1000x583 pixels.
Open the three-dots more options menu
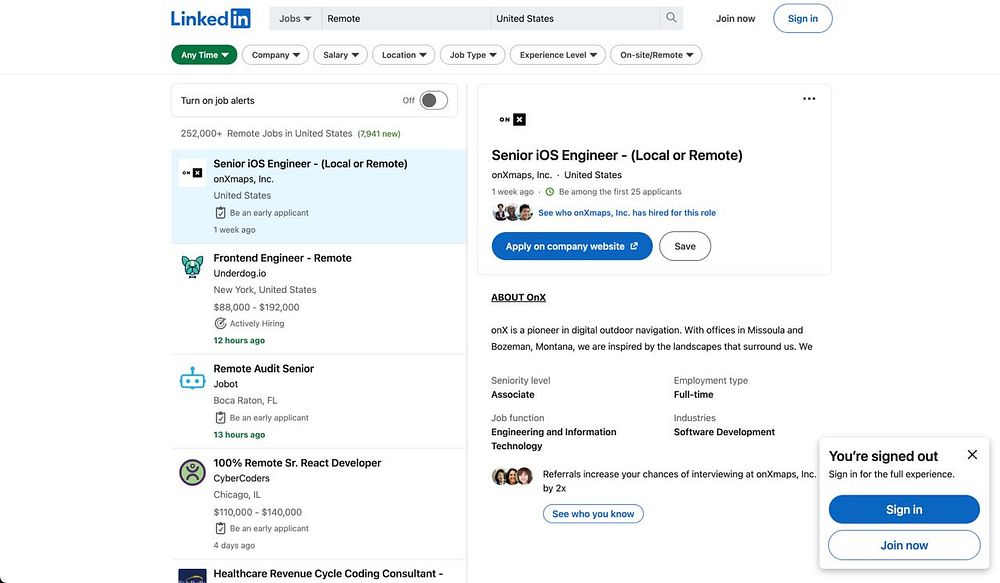click(x=809, y=99)
